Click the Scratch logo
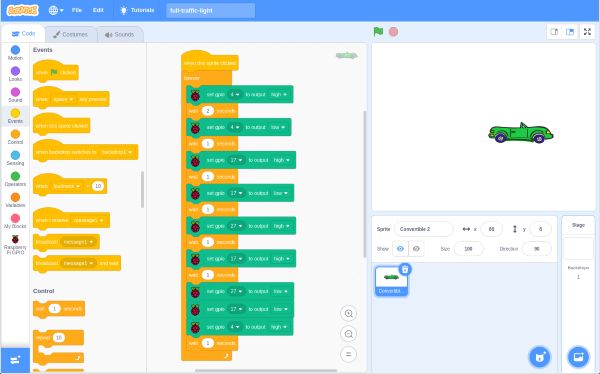 click(22, 10)
